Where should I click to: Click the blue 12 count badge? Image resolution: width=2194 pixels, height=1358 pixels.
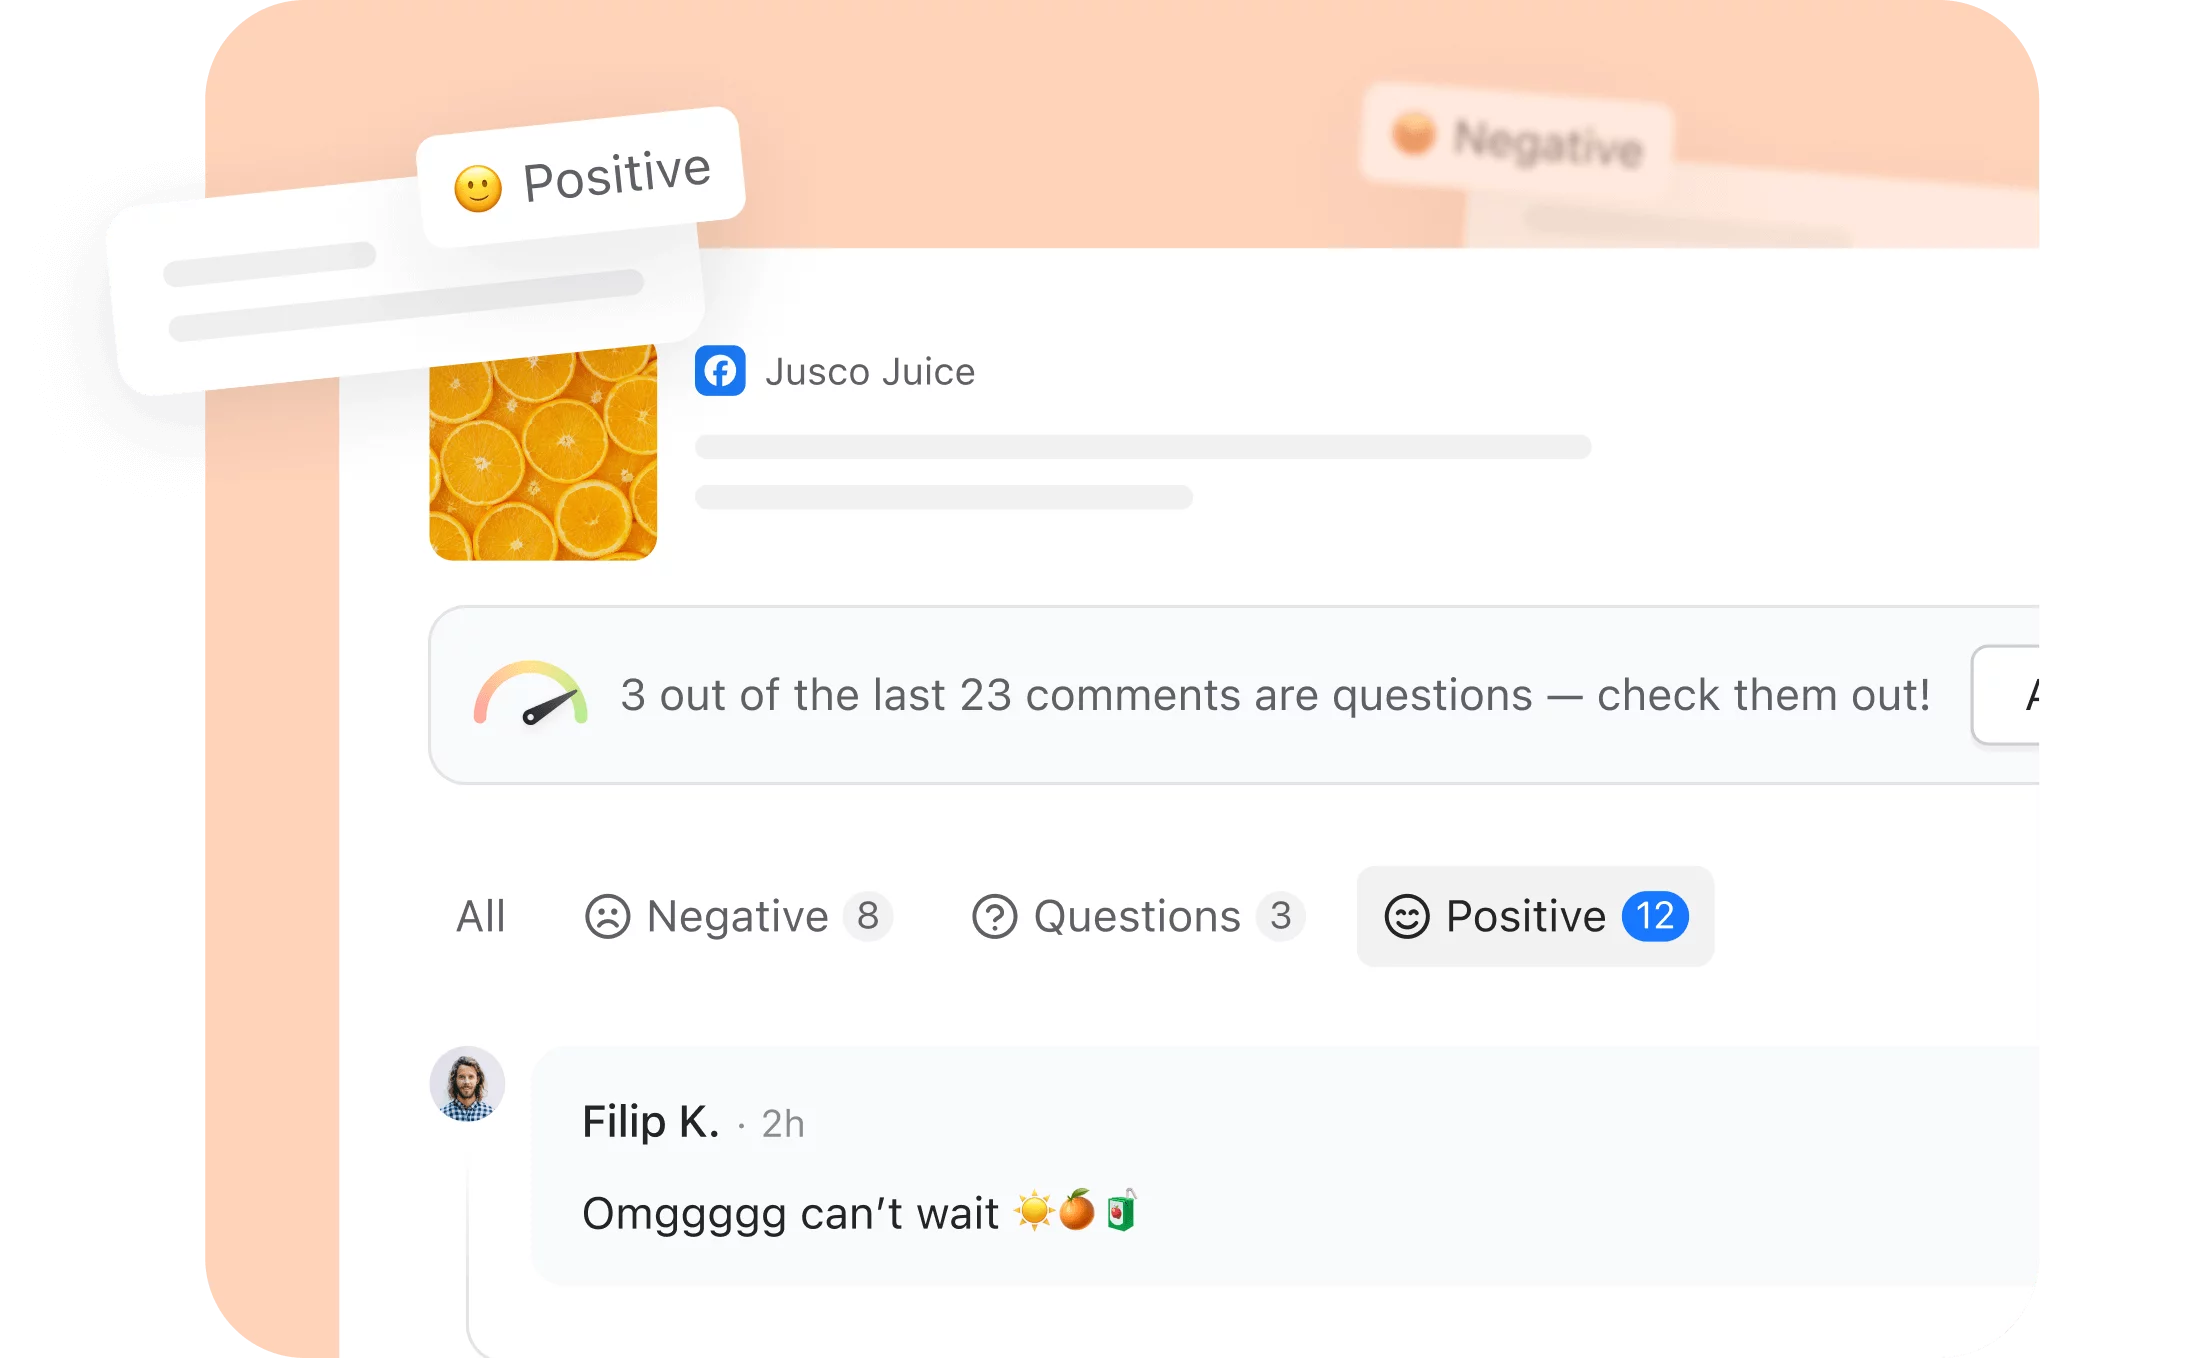(1655, 916)
